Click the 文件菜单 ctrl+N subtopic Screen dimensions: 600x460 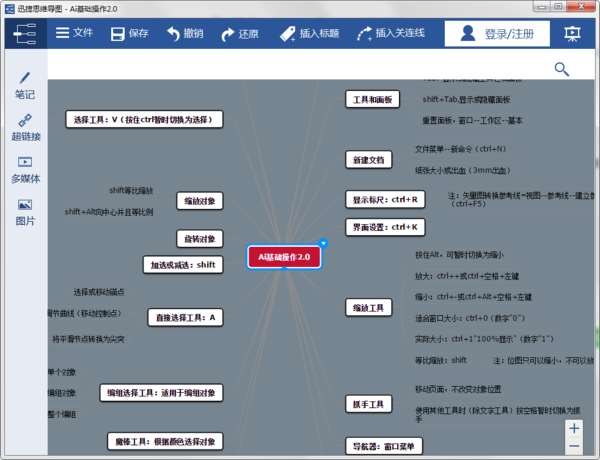click(460, 148)
